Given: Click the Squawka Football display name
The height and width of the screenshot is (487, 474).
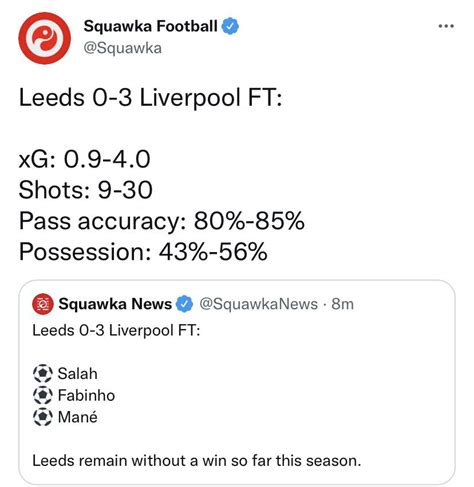Looking at the screenshot, I should [x=150, y=26].
